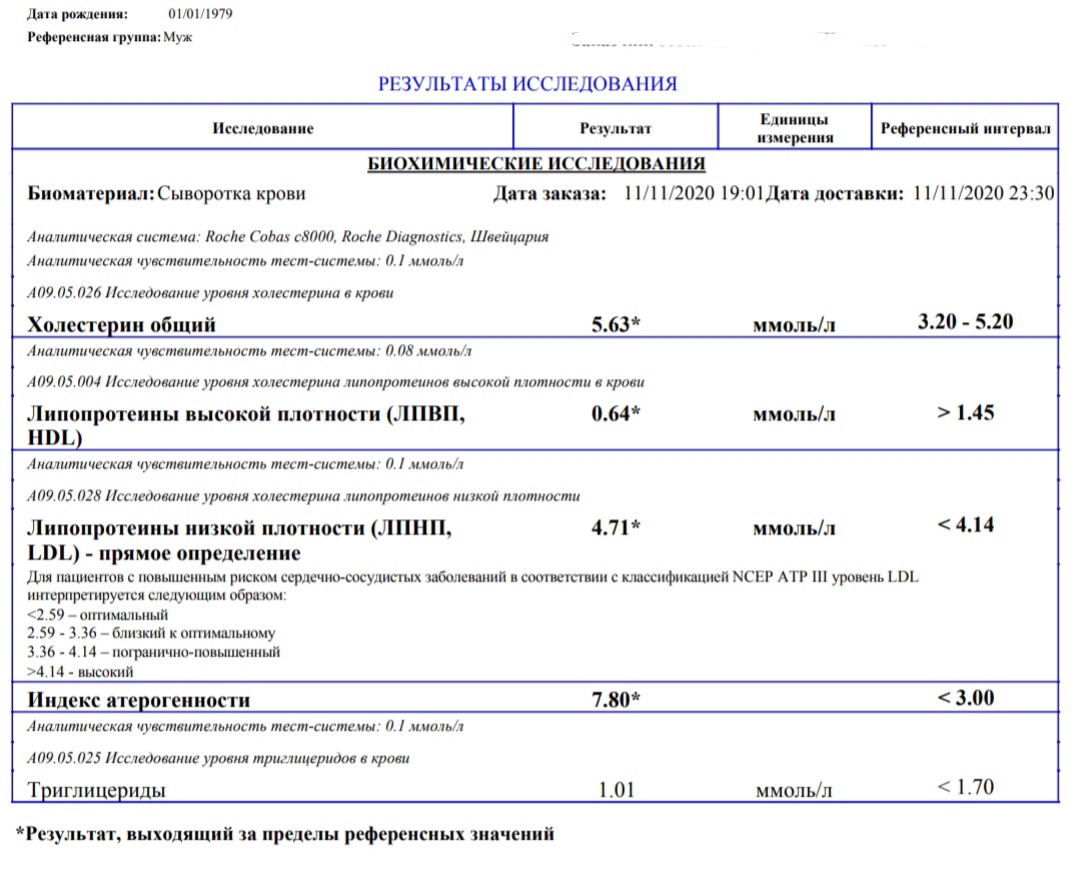Select the total cholesterol result 5.63*
The height and width of the screenshot is (871, 1080).
pos(615,324)
